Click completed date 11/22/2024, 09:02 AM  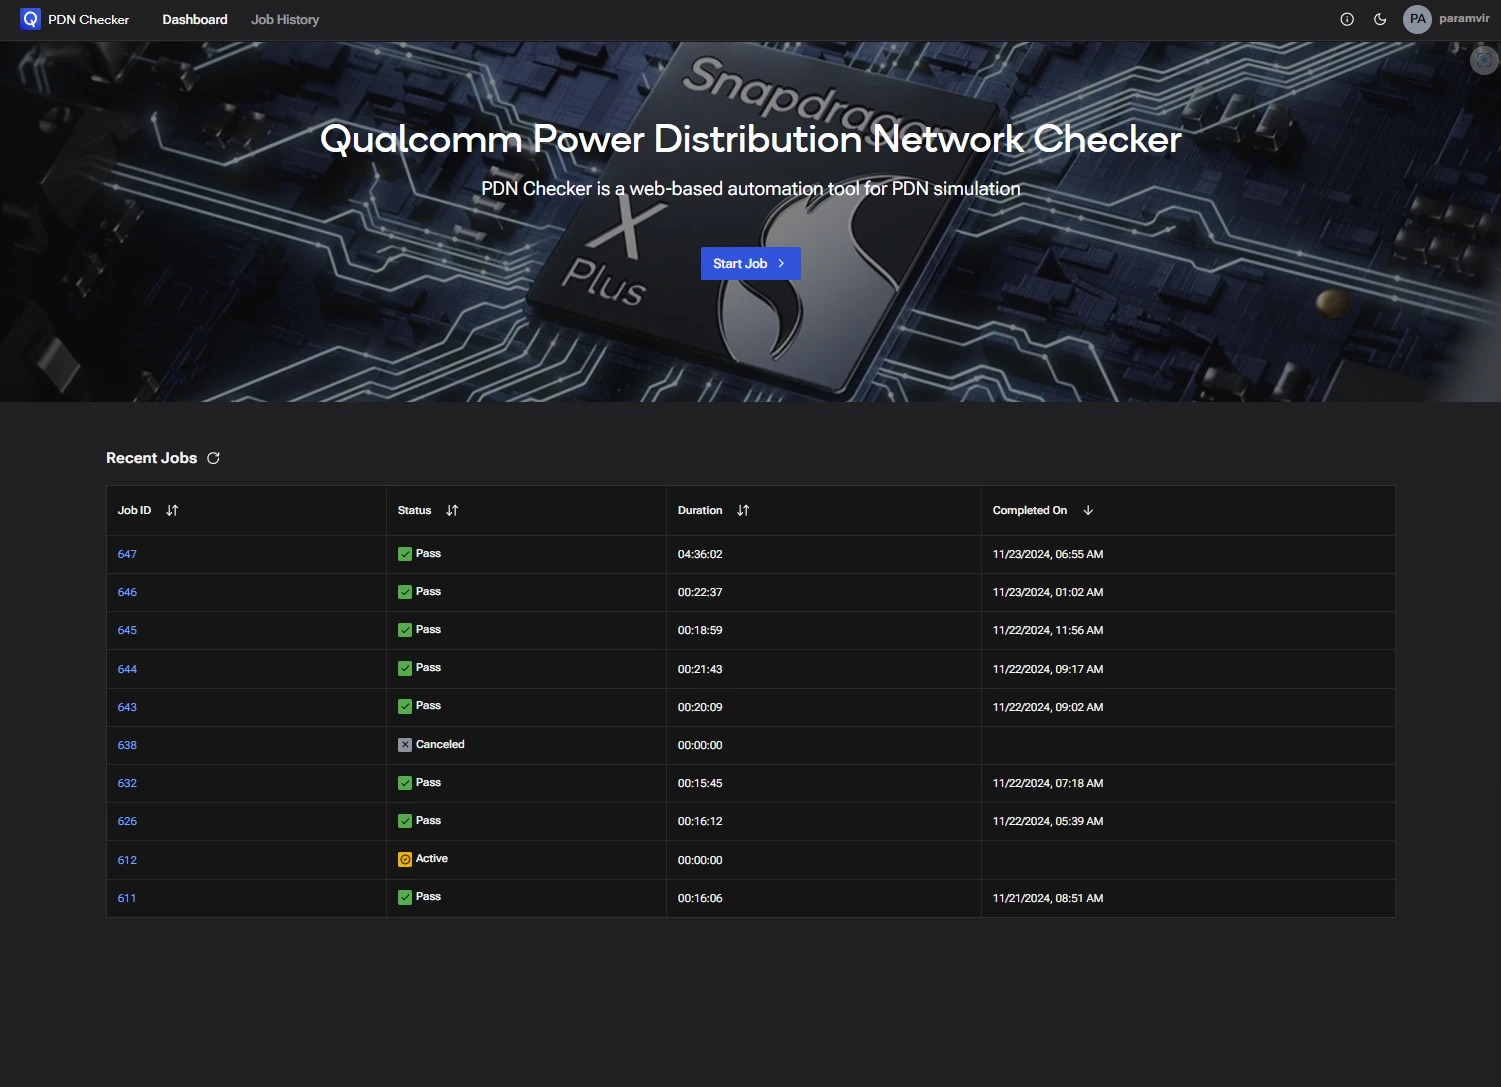(x=1048, y=707)
